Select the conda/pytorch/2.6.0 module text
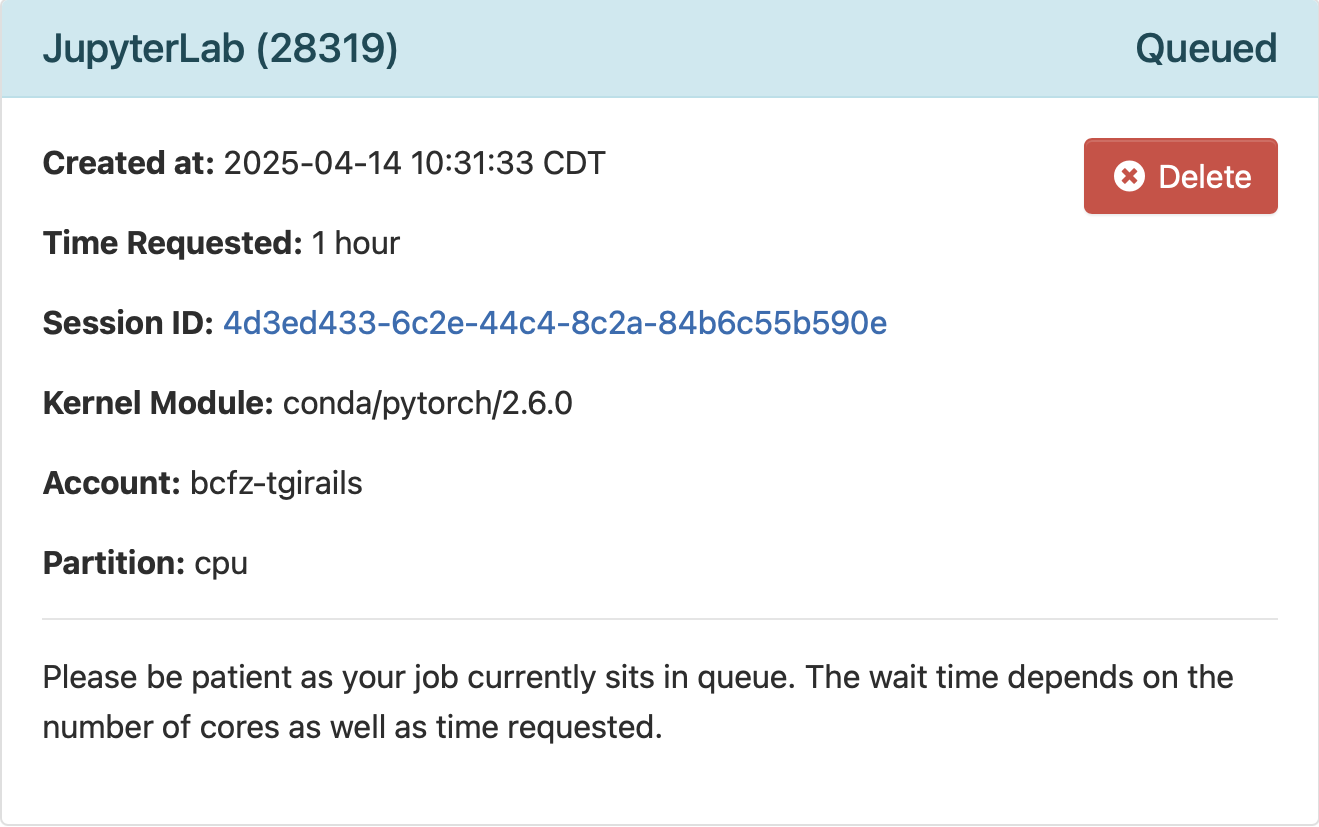Screen dimensions: 1319x827 click(428, 403)
